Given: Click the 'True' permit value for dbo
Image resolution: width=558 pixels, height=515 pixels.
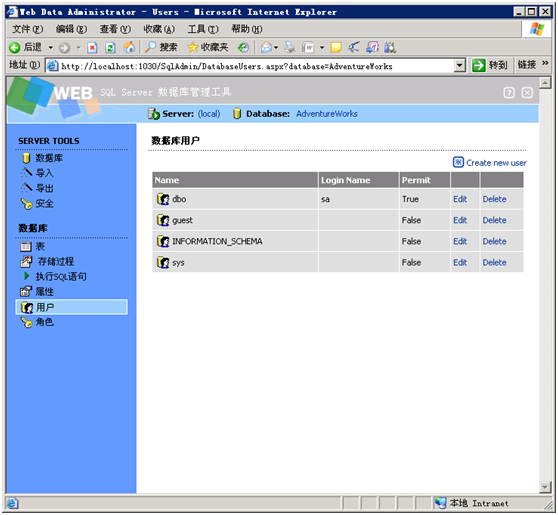Looking at the screenshot, I should 410,199.
